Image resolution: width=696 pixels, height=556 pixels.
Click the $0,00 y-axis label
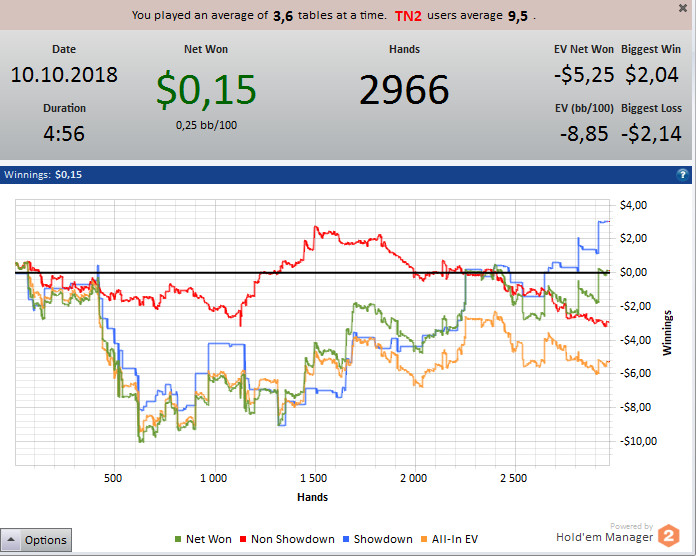coord(633,272)
